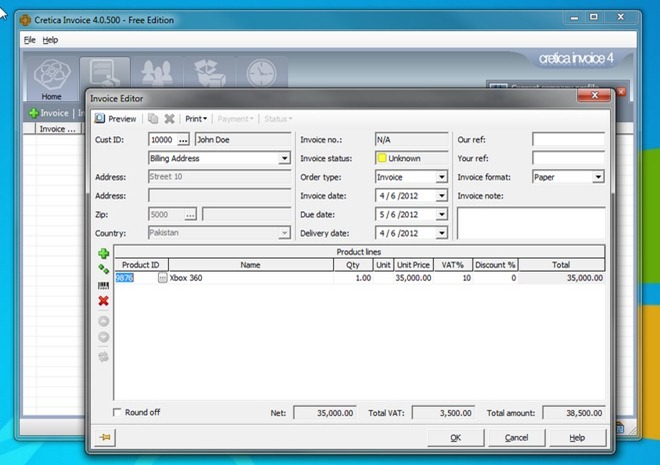Click the Name column header
The width and height of the screenshot is (660, 465).
[x=250, y=265]
